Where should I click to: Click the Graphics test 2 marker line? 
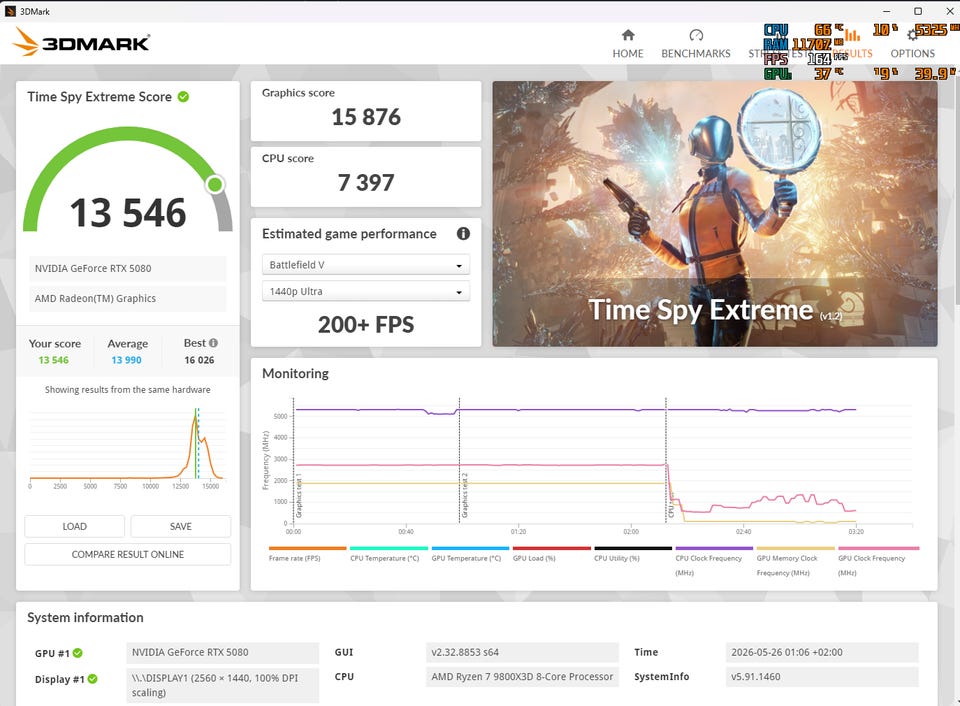tap(459, 460)
